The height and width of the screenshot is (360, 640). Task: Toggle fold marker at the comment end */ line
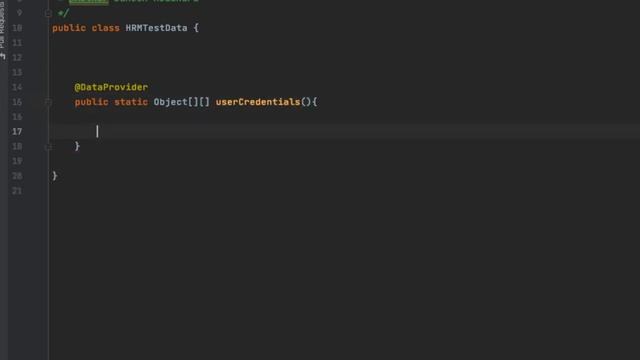pyautogui.click(x=48, y=13)
